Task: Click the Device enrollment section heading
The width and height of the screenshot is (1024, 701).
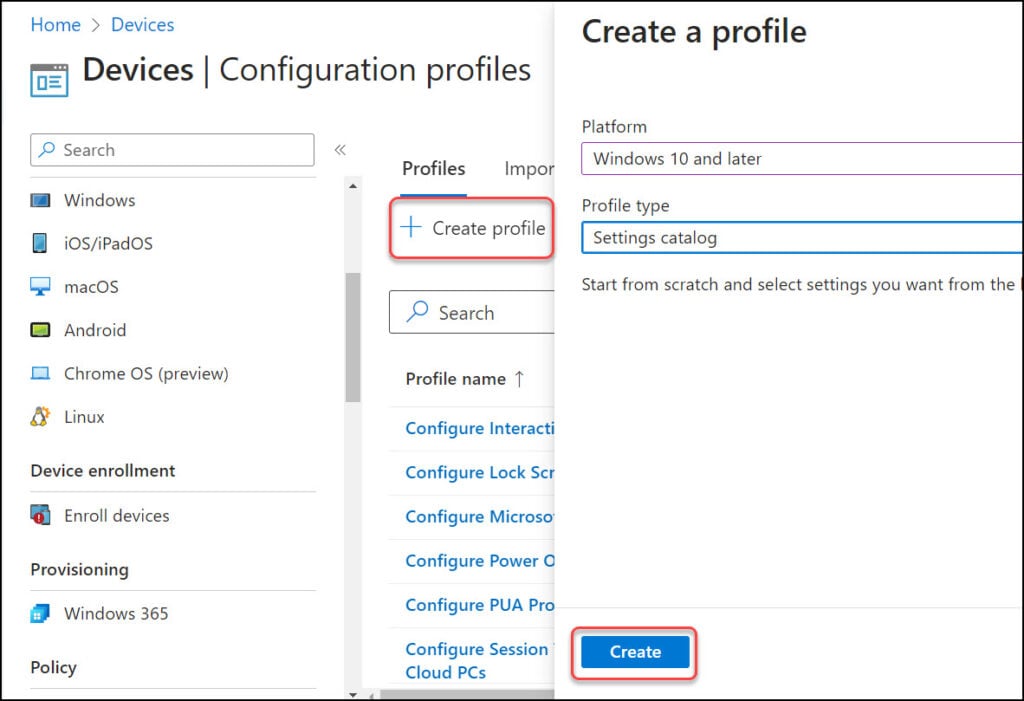Action: click(x=103, y=471)
